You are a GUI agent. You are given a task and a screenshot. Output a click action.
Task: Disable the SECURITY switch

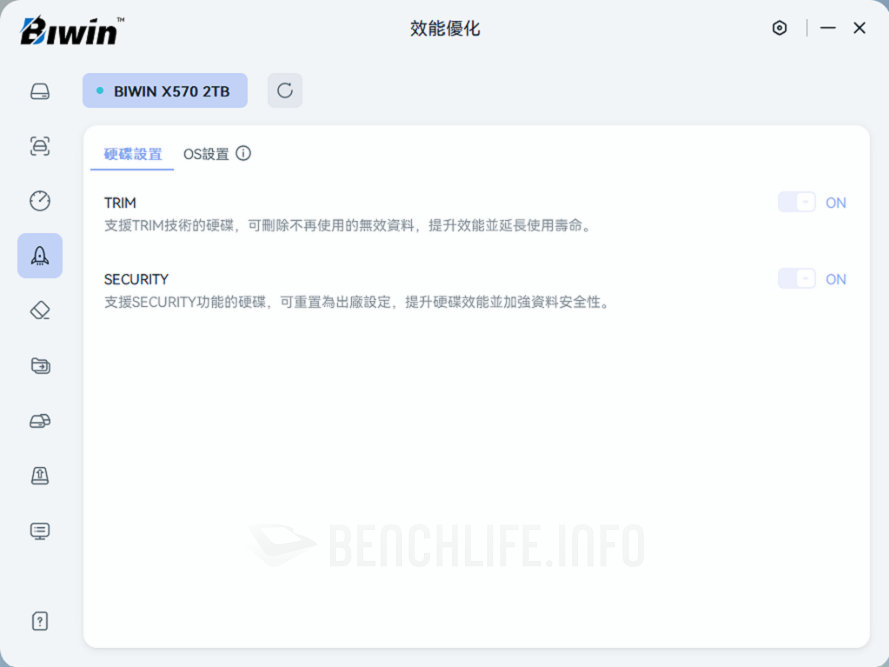(797, 279)
